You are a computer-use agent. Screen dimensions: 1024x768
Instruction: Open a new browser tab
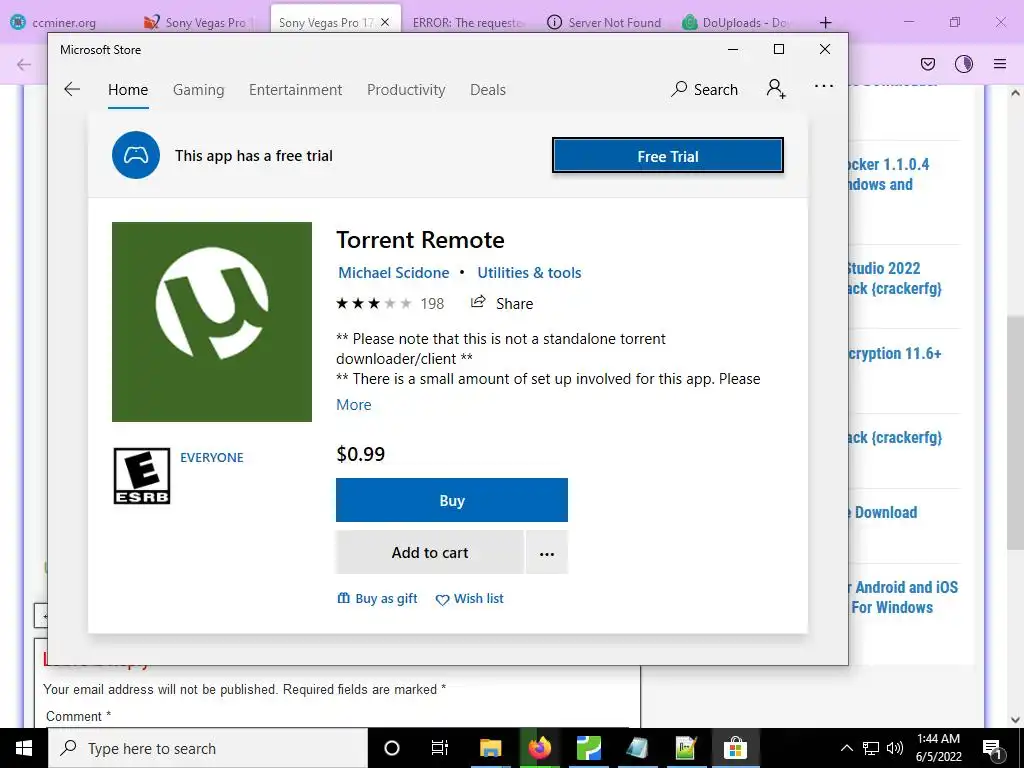(x=825, y=22)
